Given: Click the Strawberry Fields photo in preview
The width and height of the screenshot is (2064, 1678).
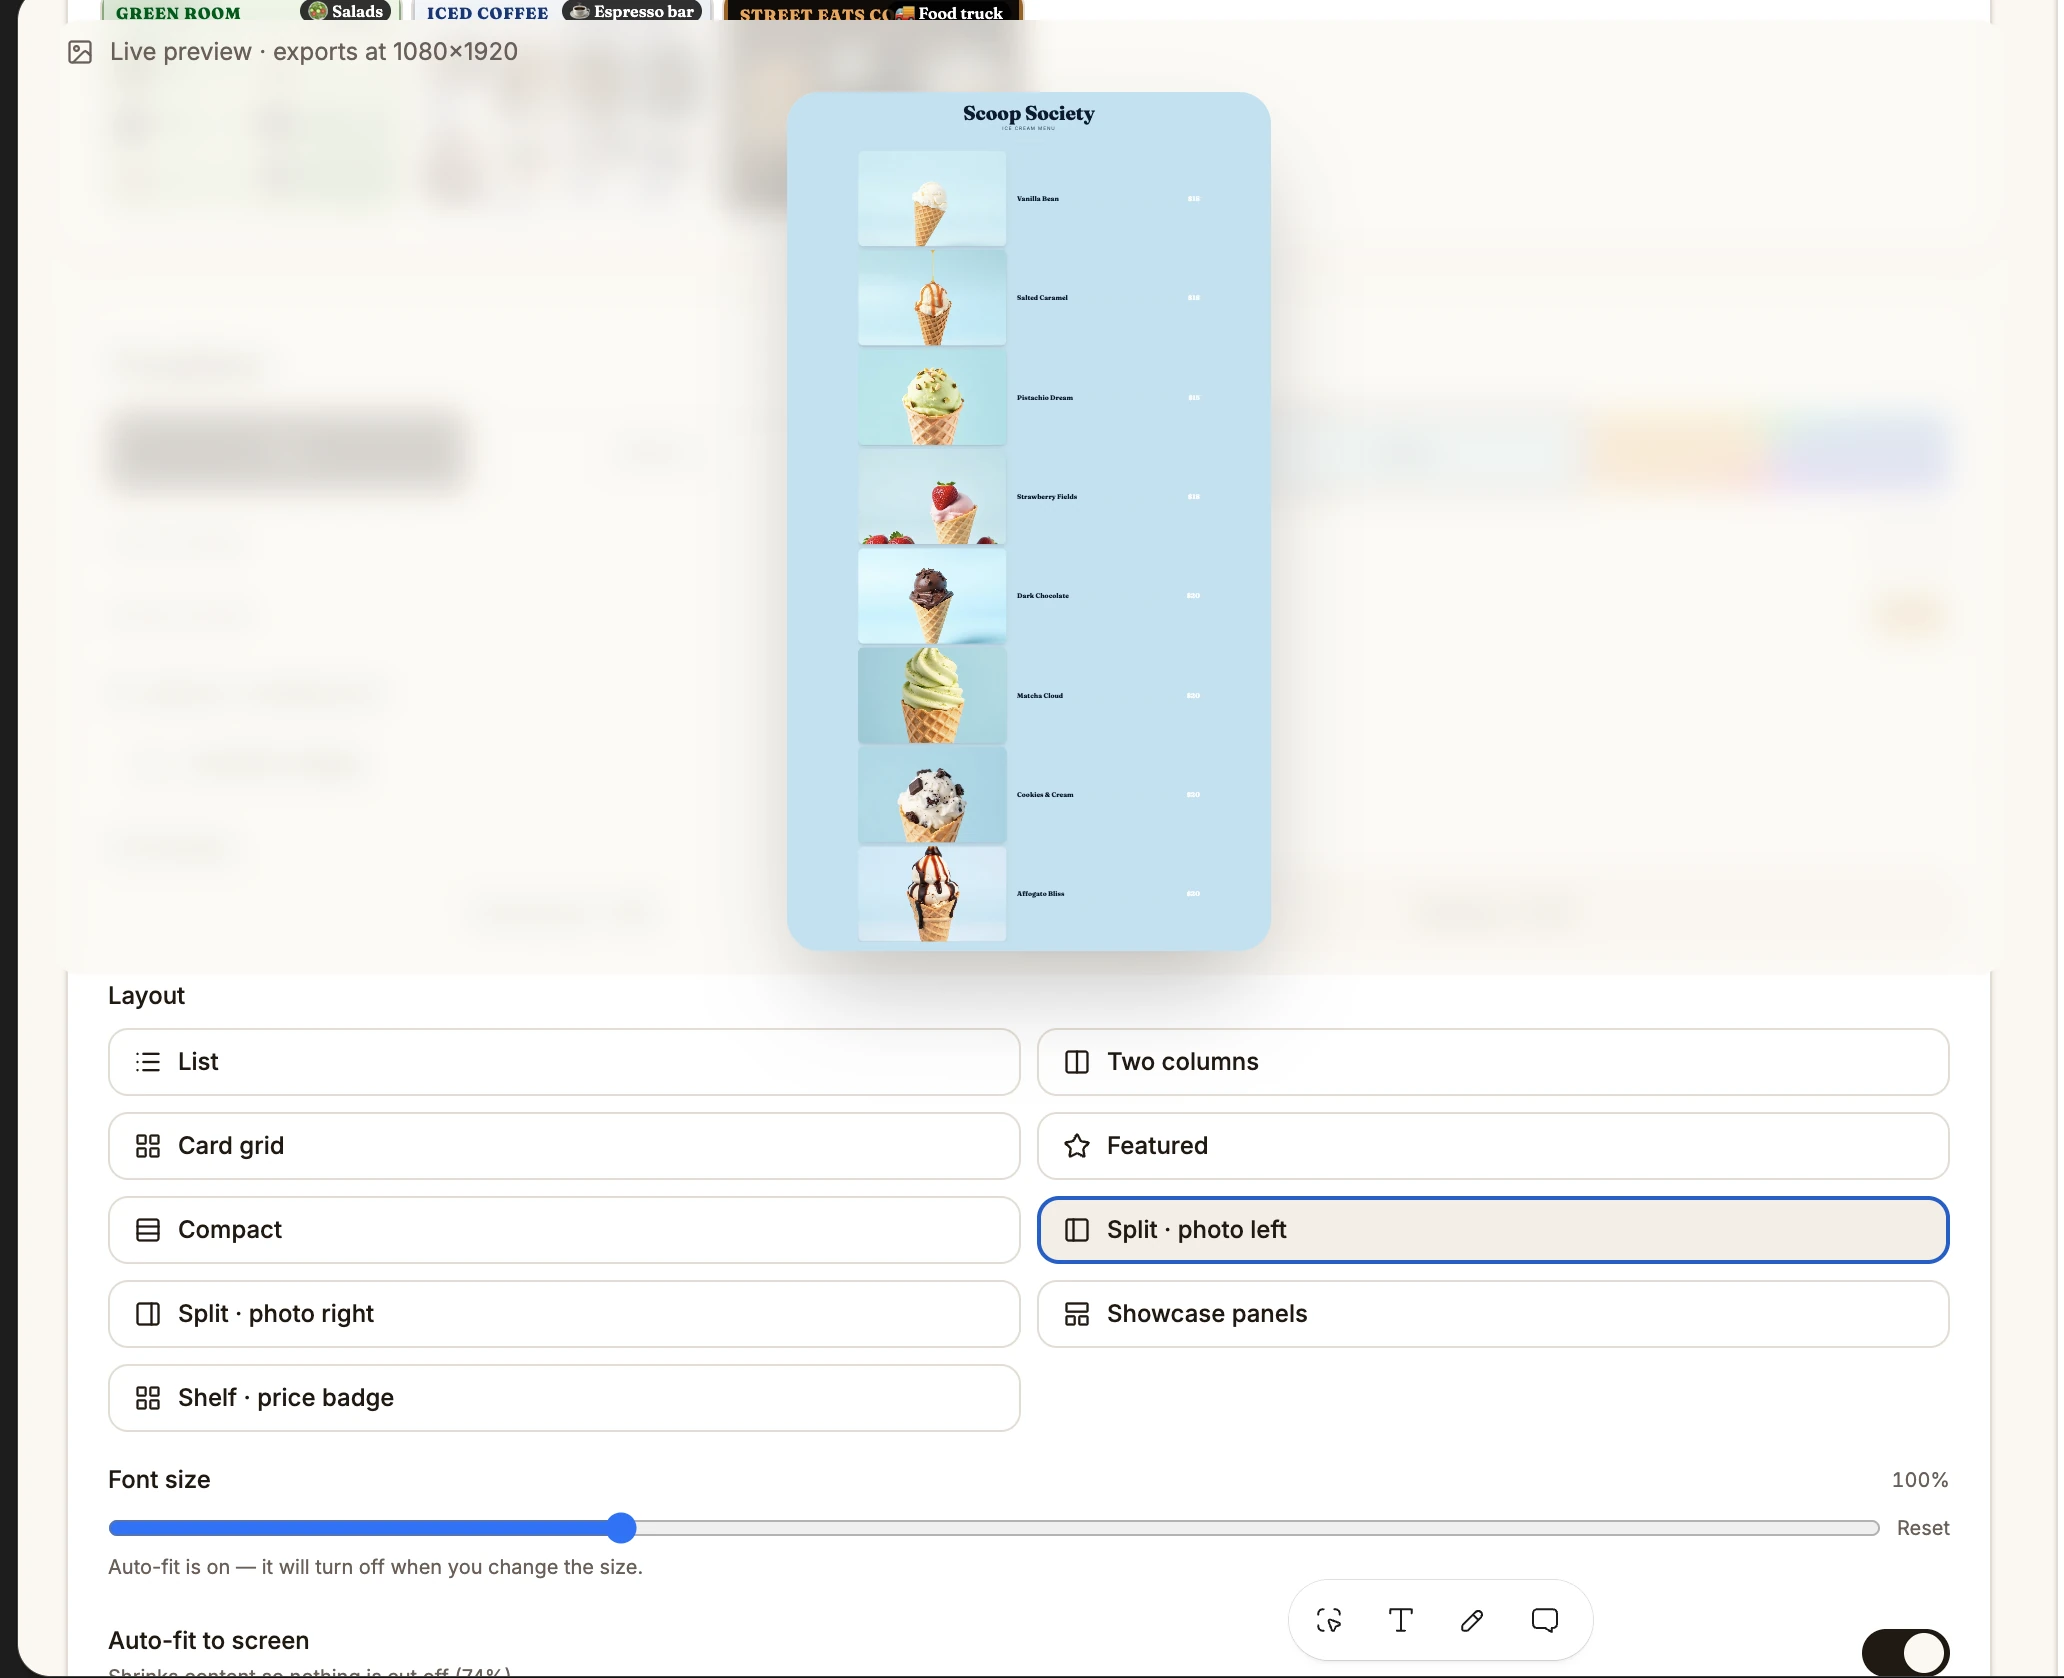Looking at the screenshot, I should point(932,496).
